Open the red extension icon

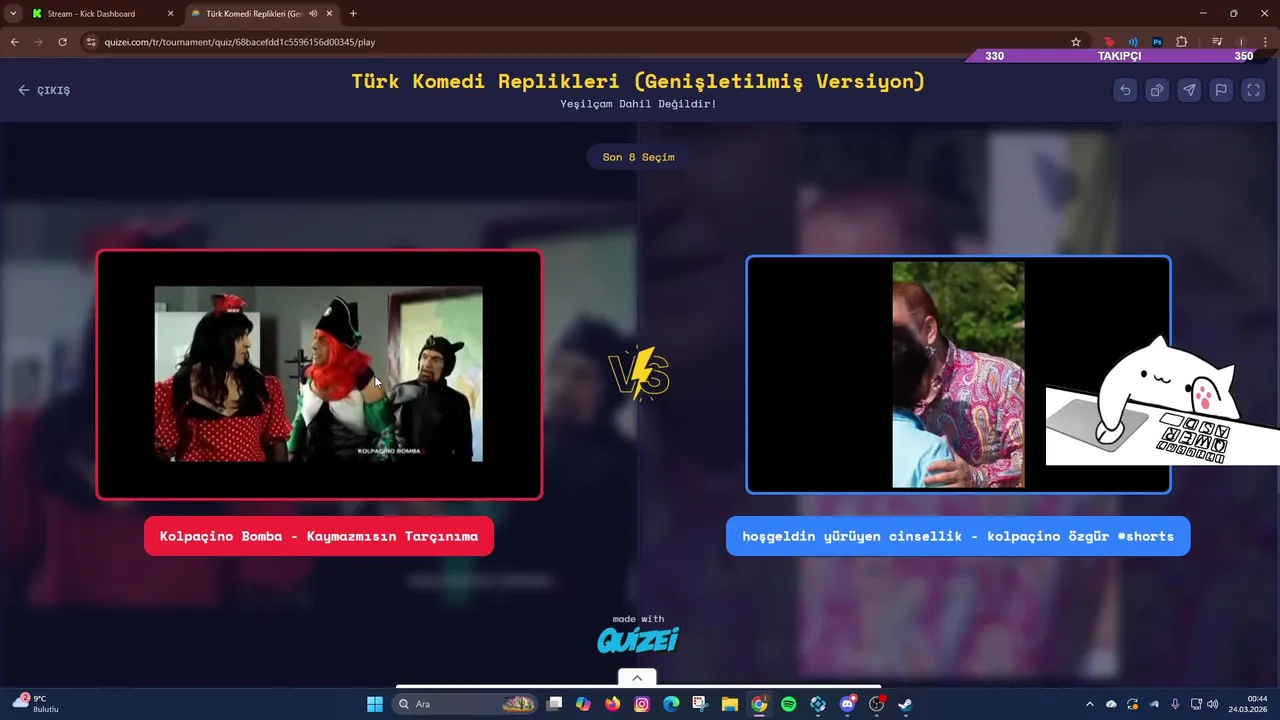[x=1109, y=42]
